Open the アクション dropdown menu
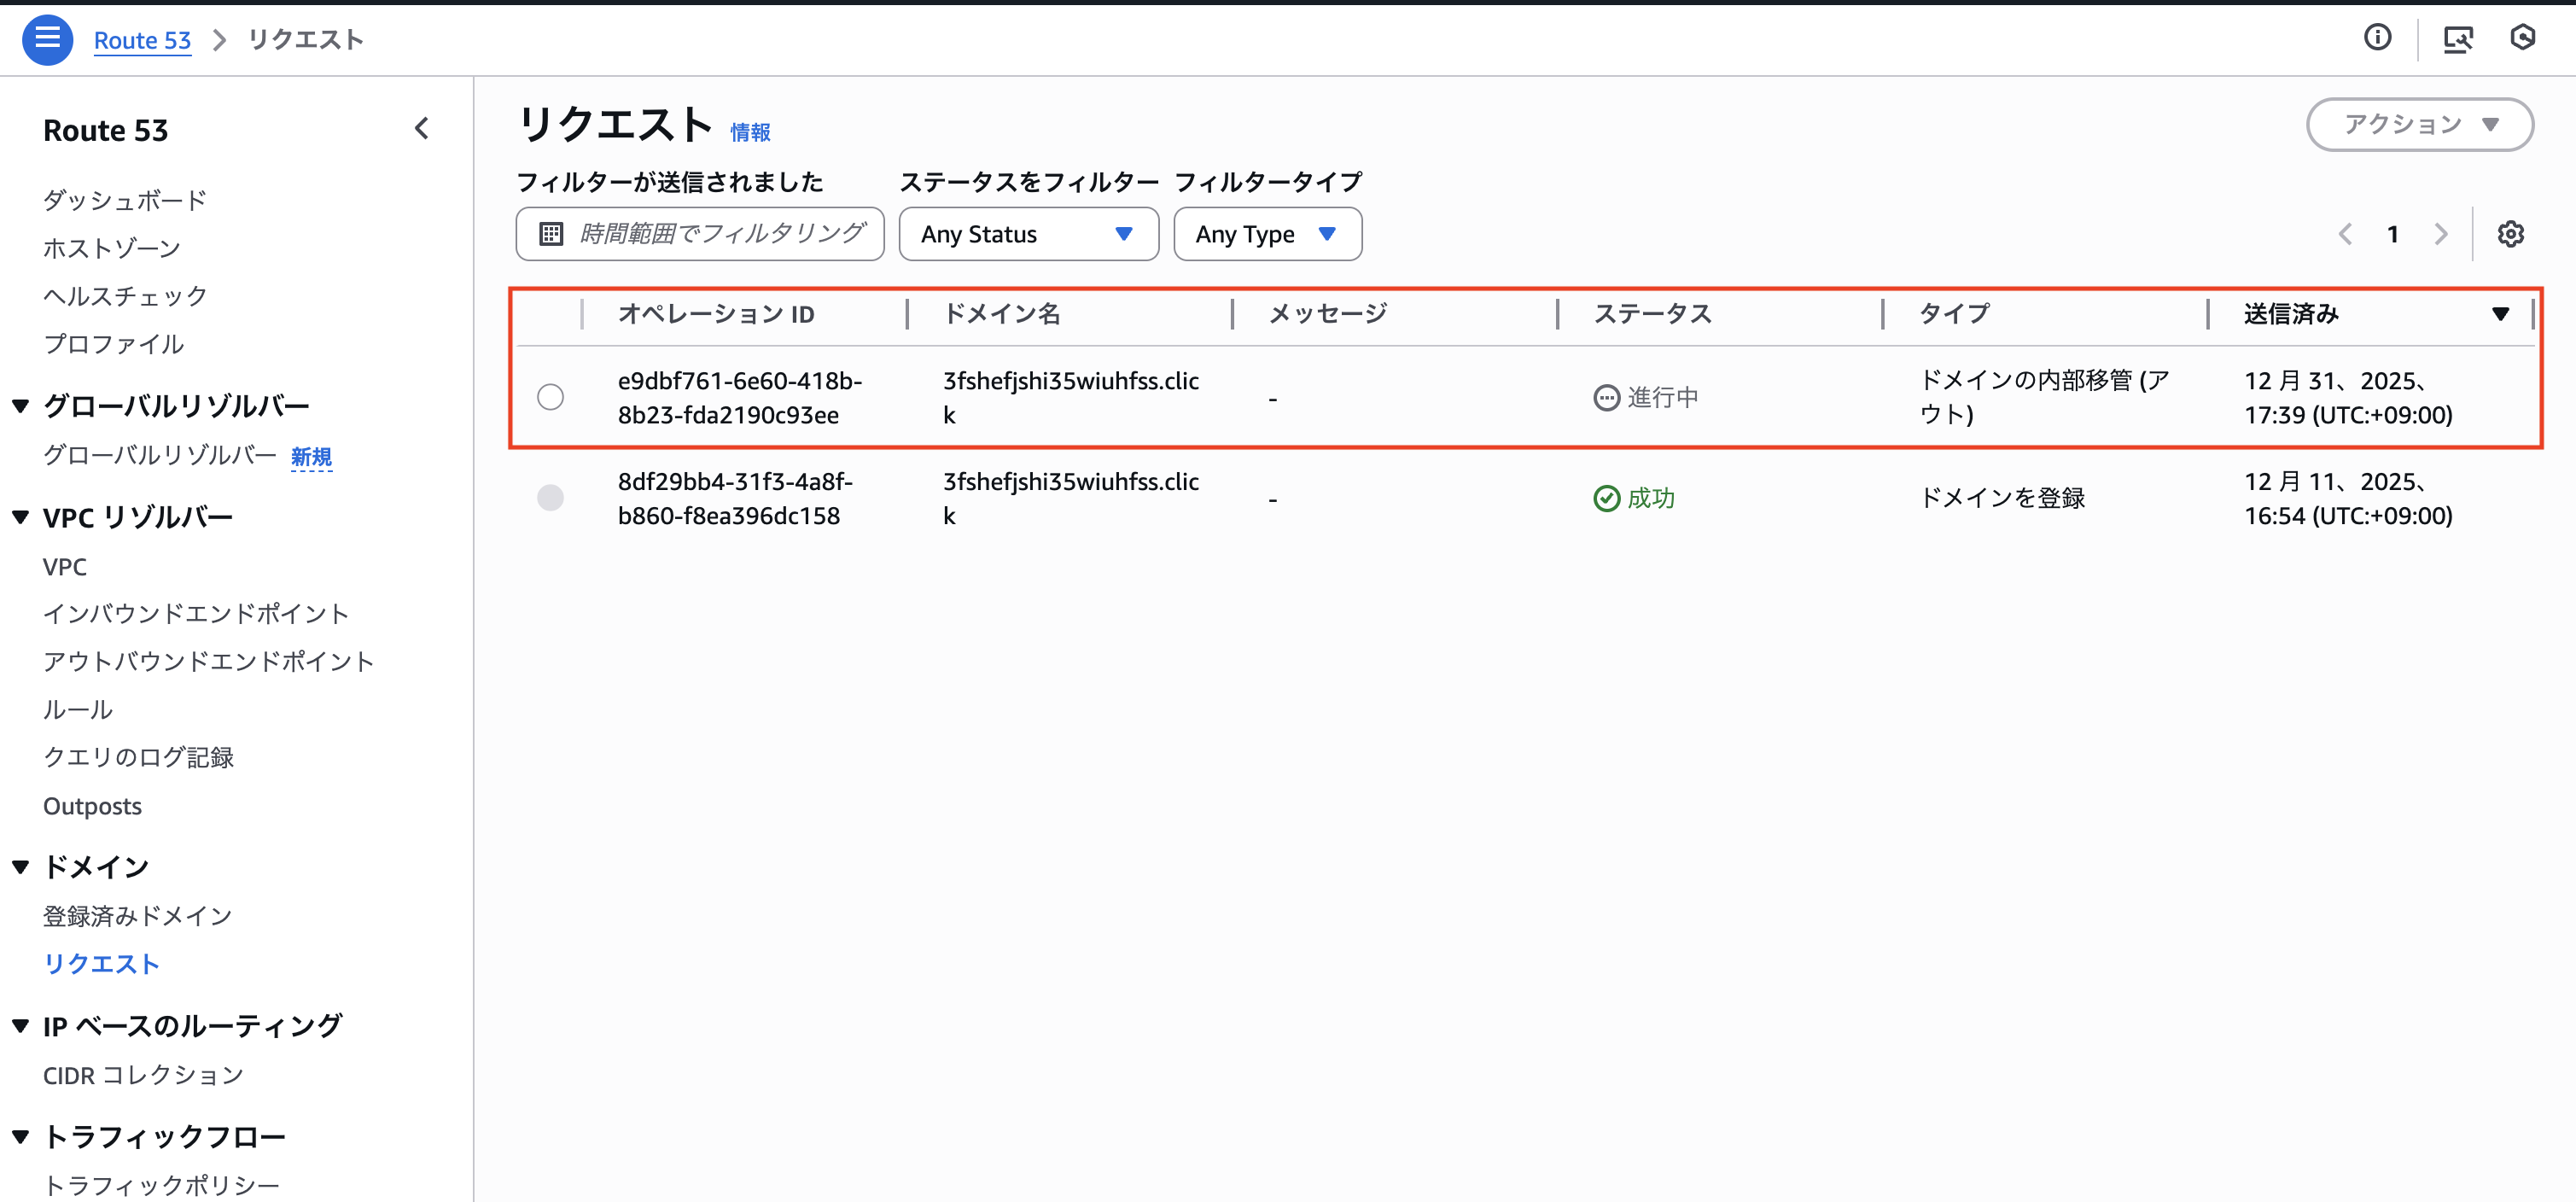Screen dimensions: 2576x1202 tap(2420, 124)
